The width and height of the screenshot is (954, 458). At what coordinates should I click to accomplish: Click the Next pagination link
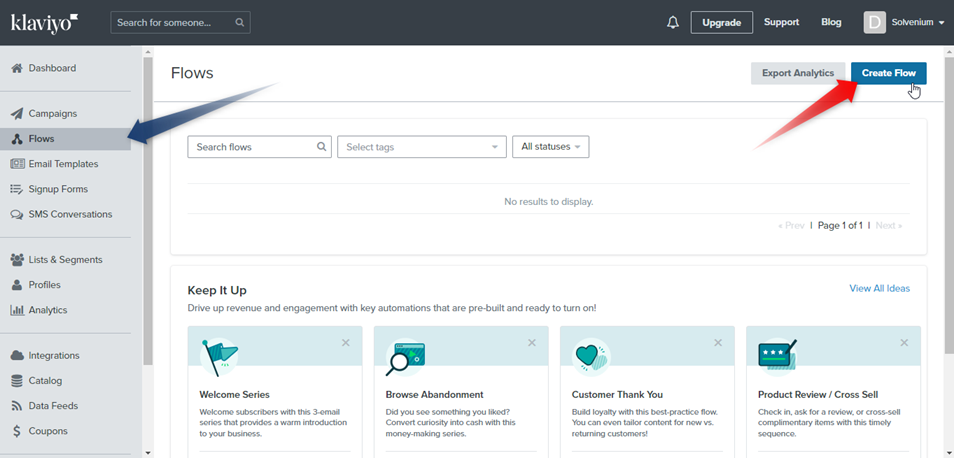click(889, 226)
